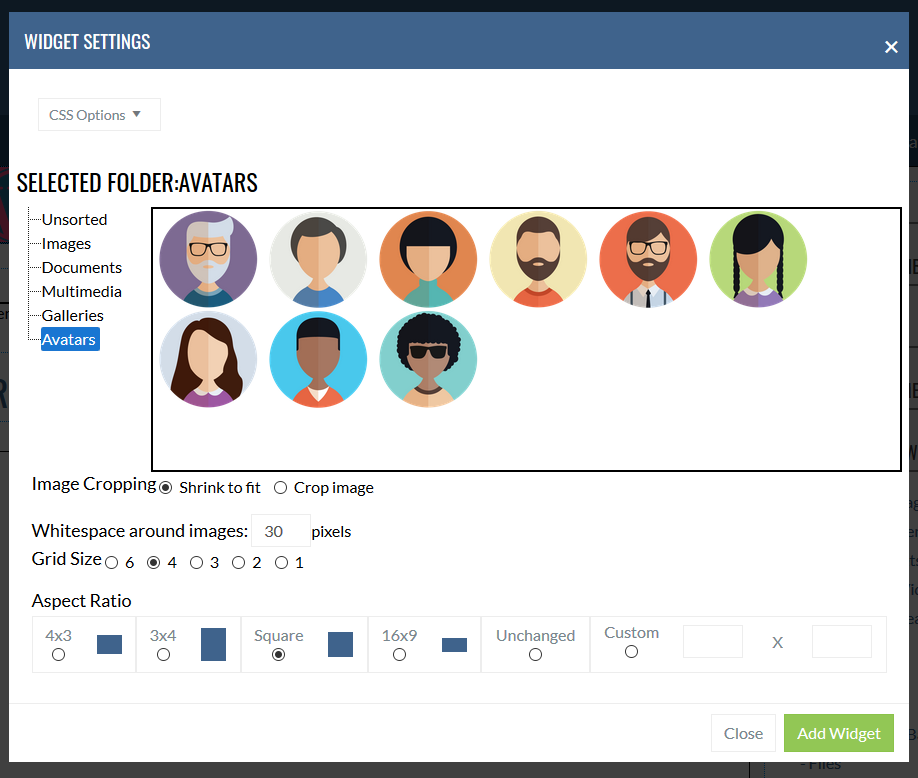
Task: Select the bearded man with glasses and tie avatar
Action: click(648, 259)
